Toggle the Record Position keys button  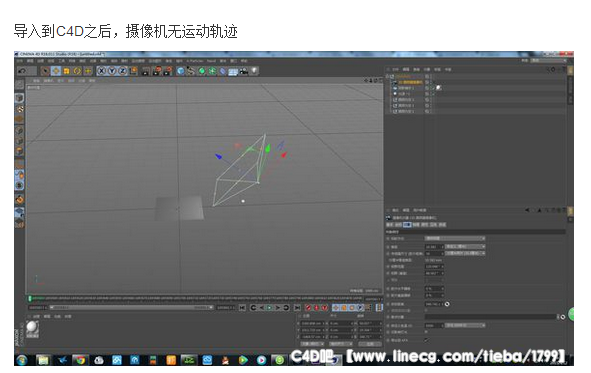coord(336,308)
